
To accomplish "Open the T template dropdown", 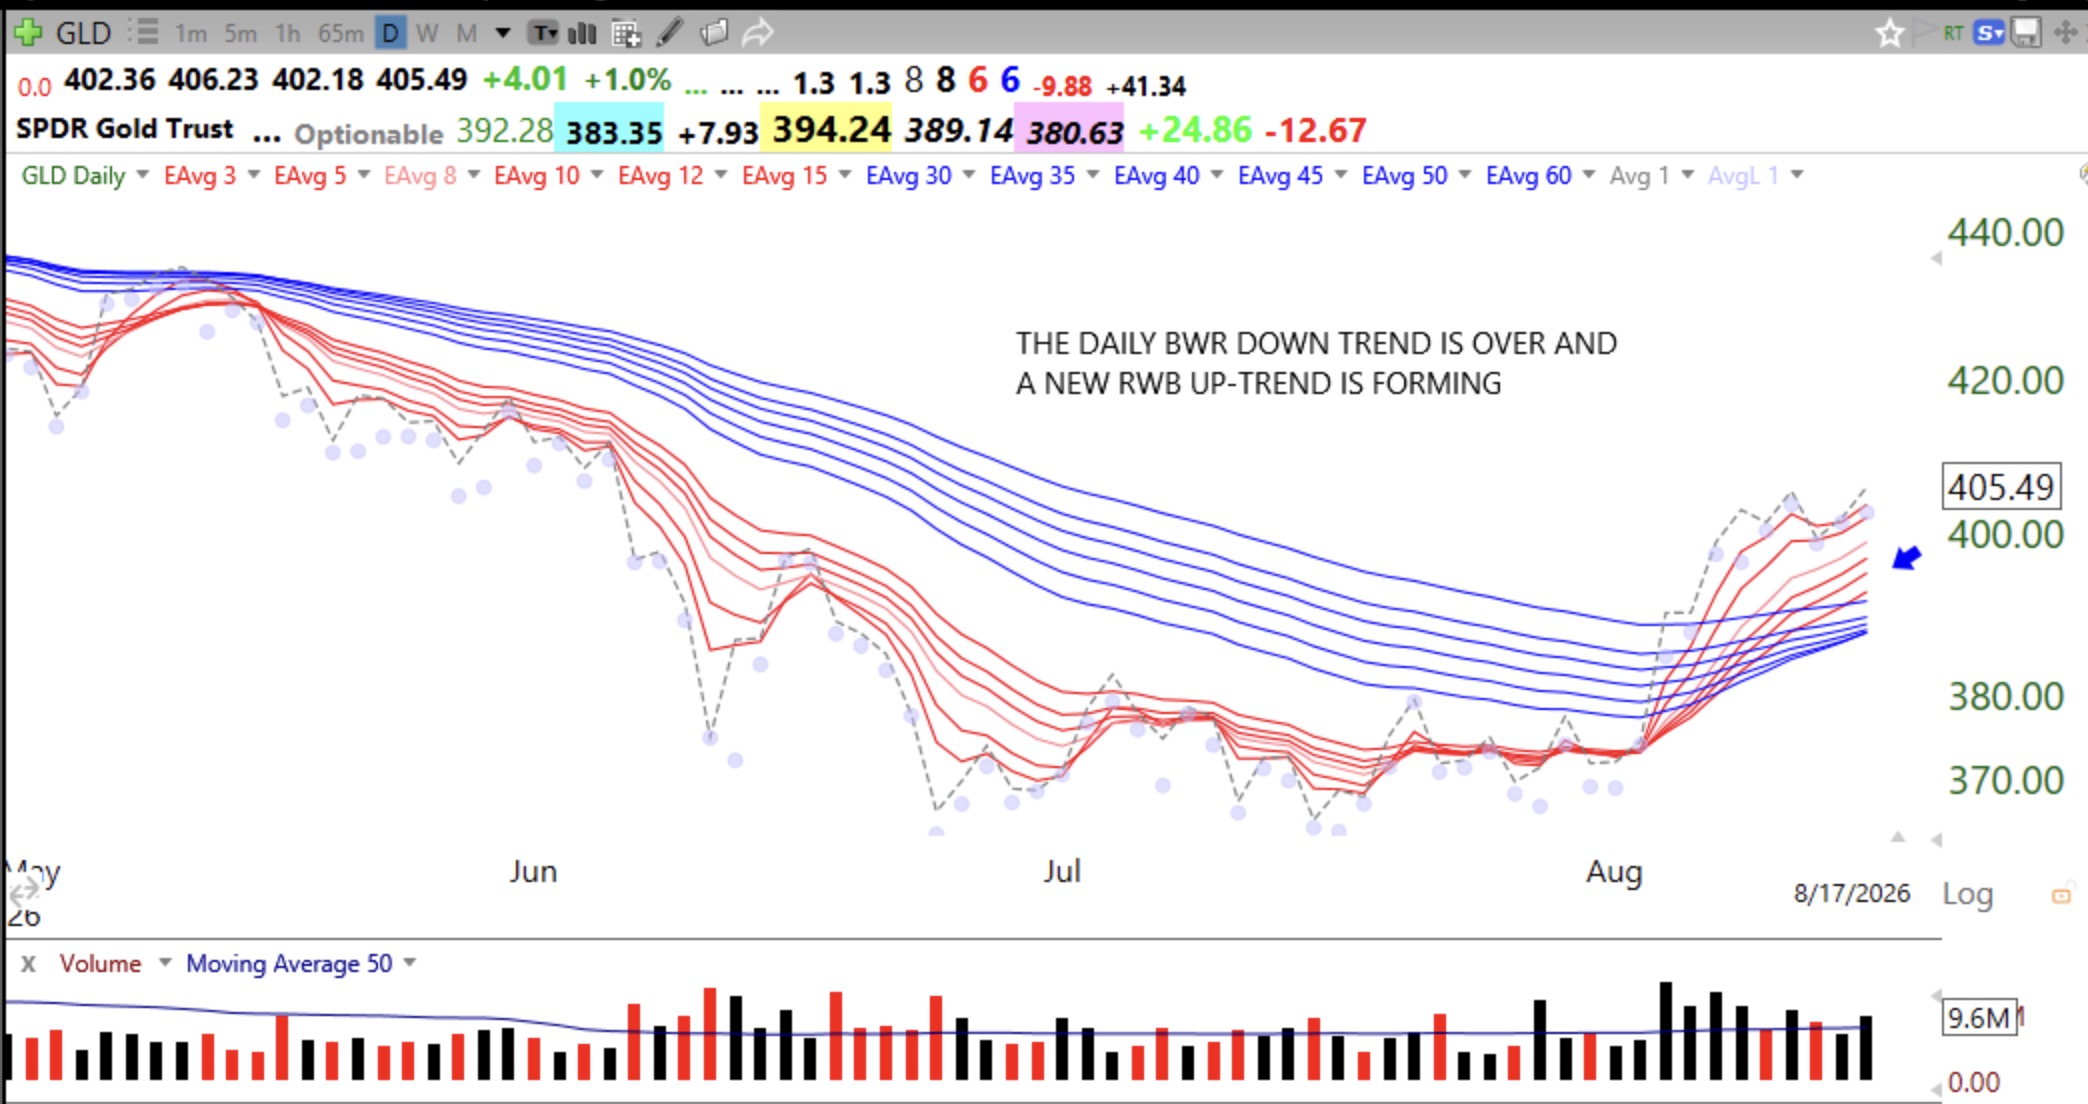I will tap(543, 34).
